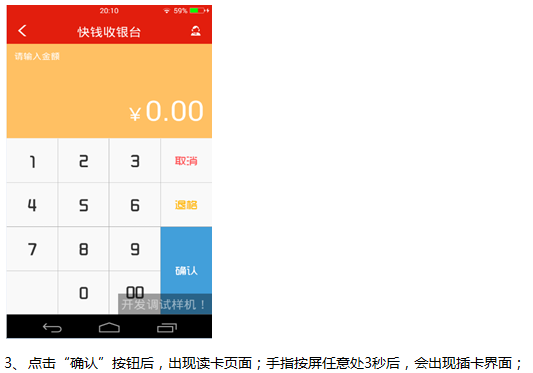The width and height of the screenshot is (533, 373).
Task: Tap Android recent apps button
Action: coord(167,328)
